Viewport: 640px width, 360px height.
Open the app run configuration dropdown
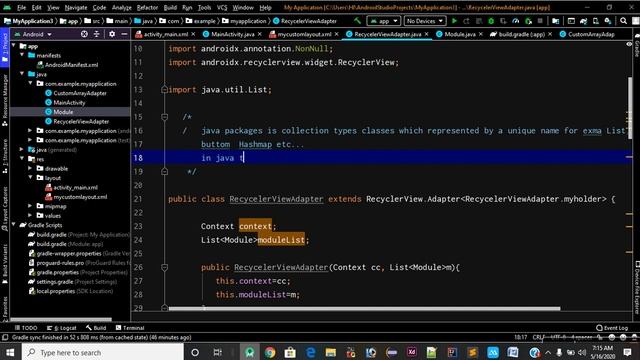click(x=384, y=21)
